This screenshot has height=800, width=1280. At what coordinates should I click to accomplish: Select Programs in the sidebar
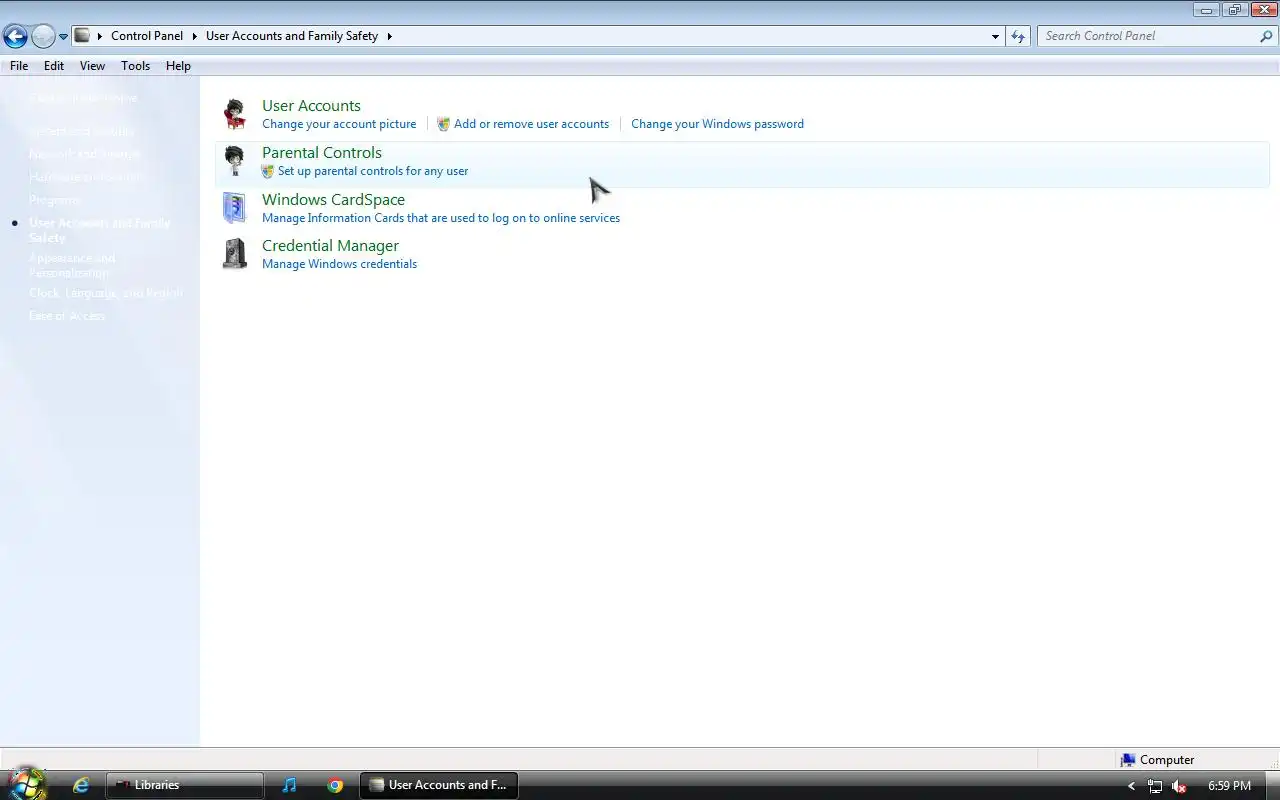point(54,200)
